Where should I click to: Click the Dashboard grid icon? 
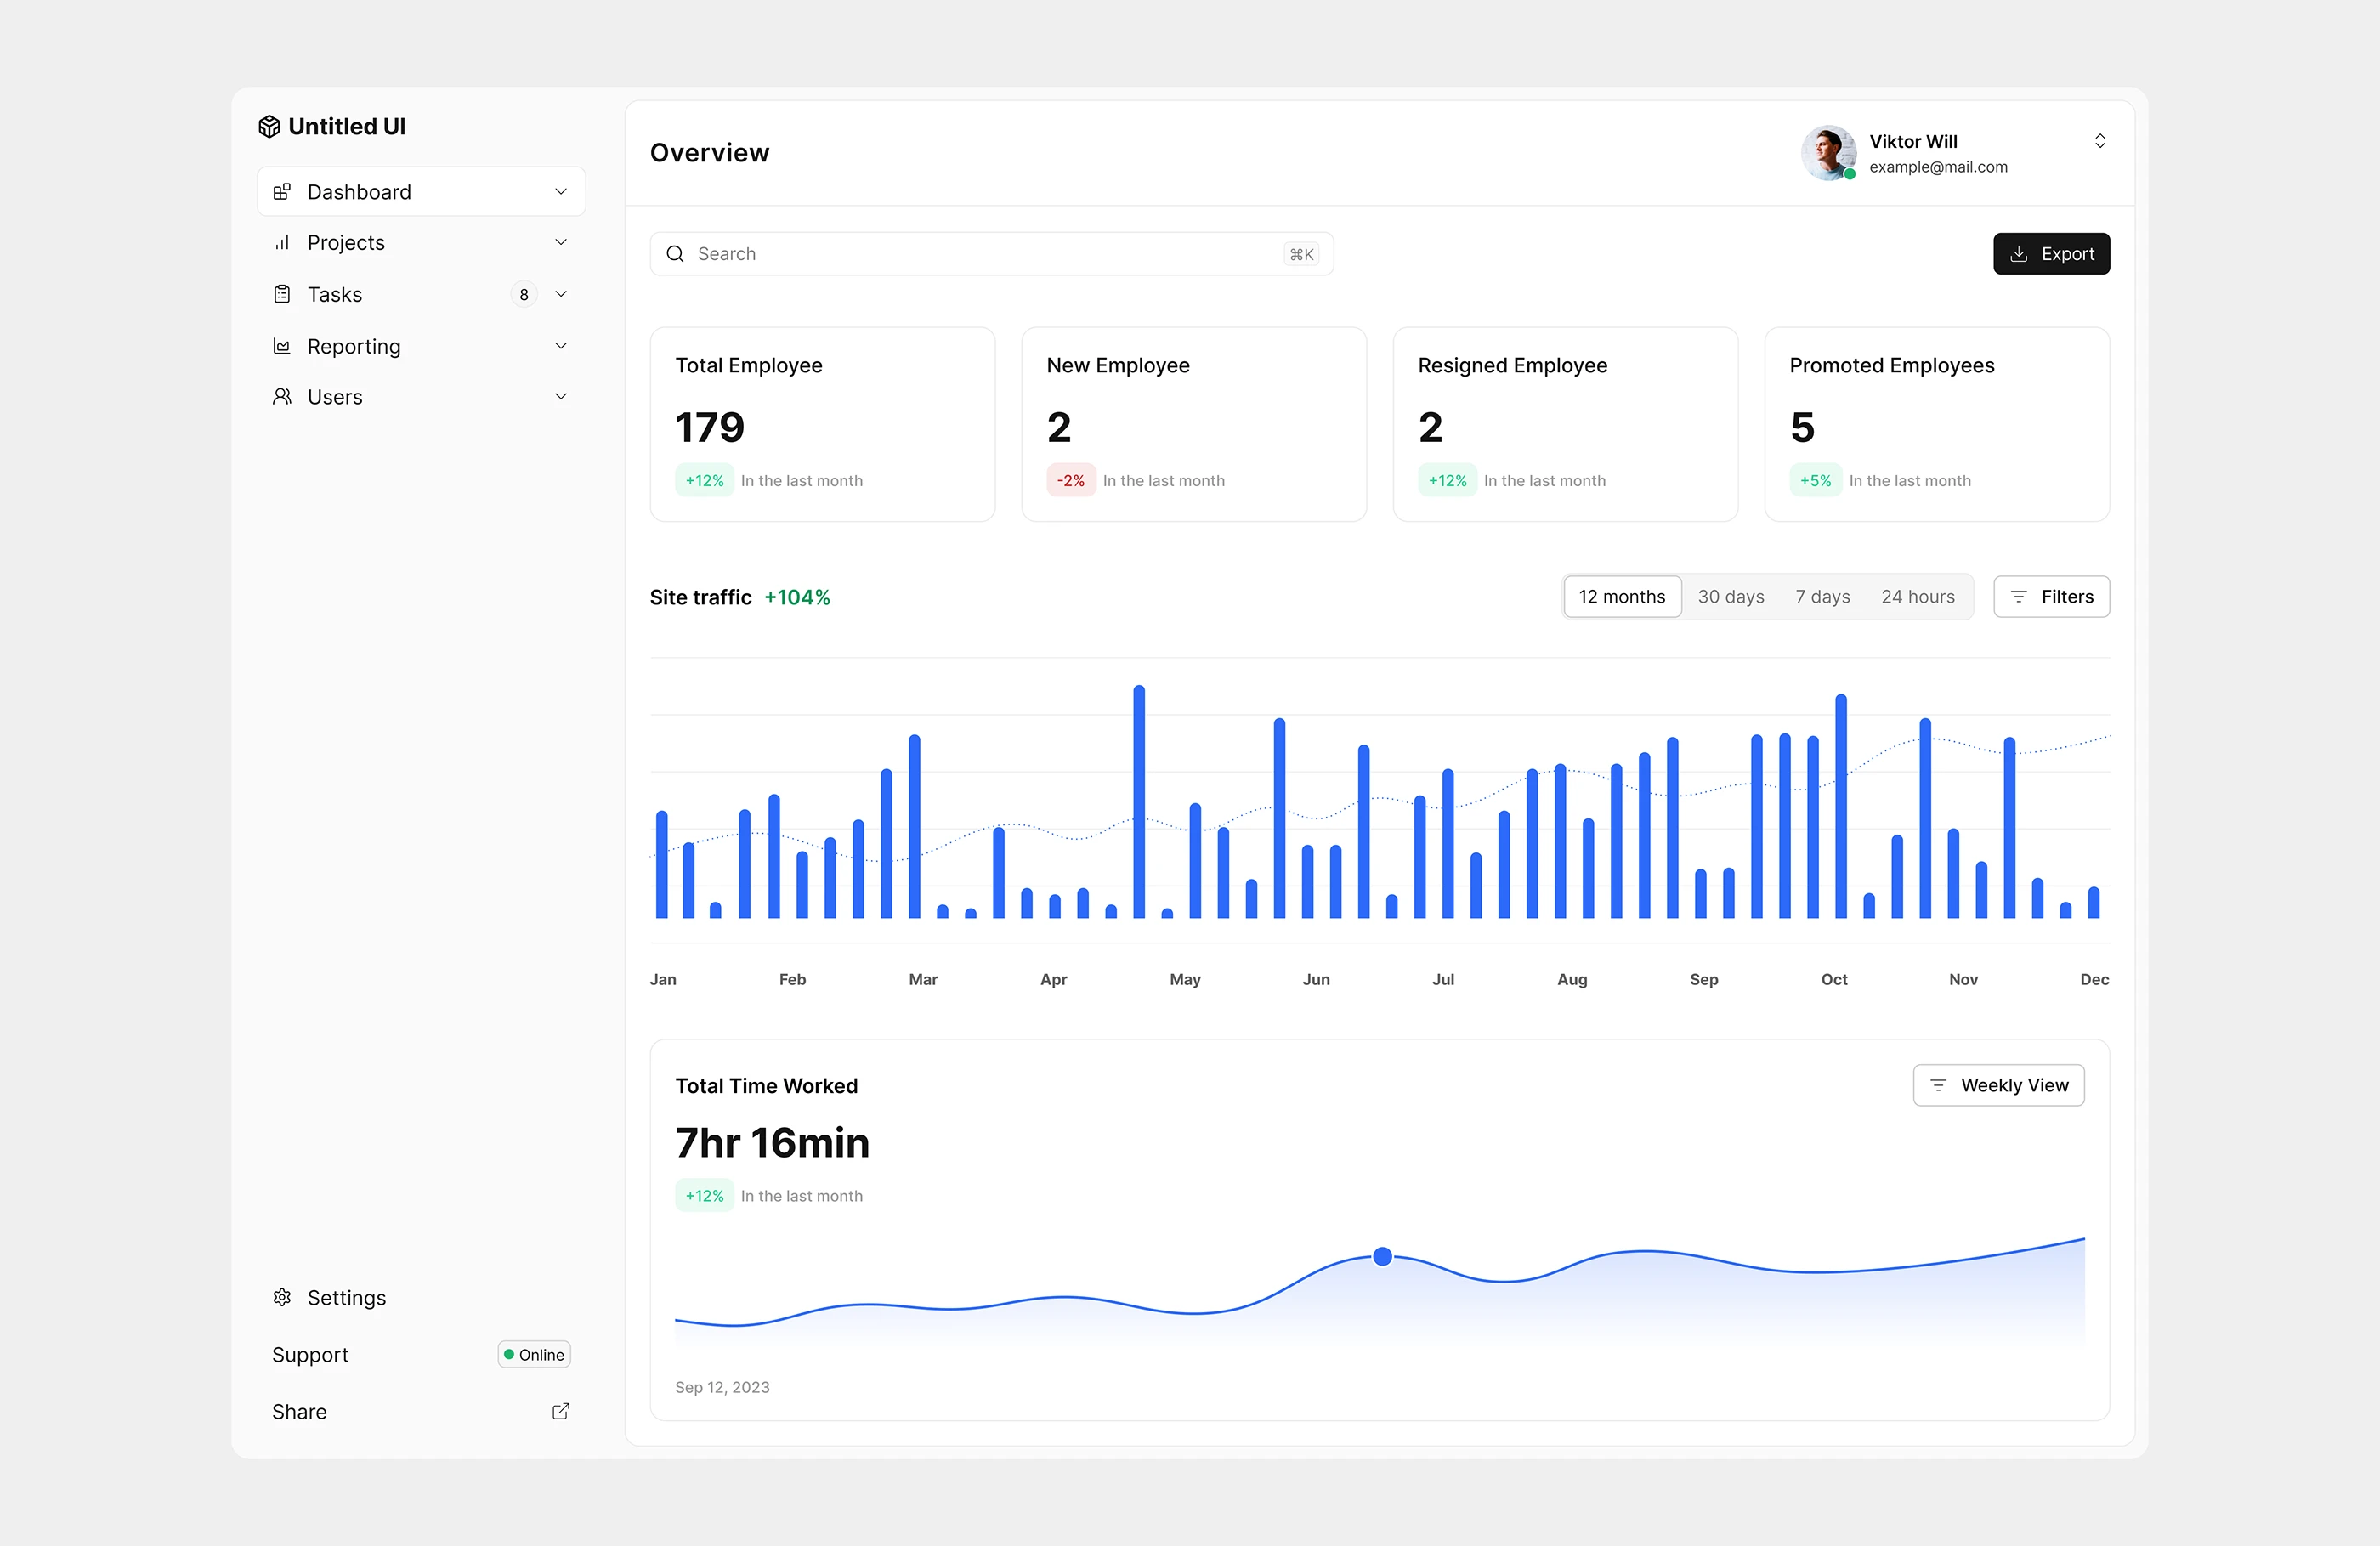click(282, 191)
